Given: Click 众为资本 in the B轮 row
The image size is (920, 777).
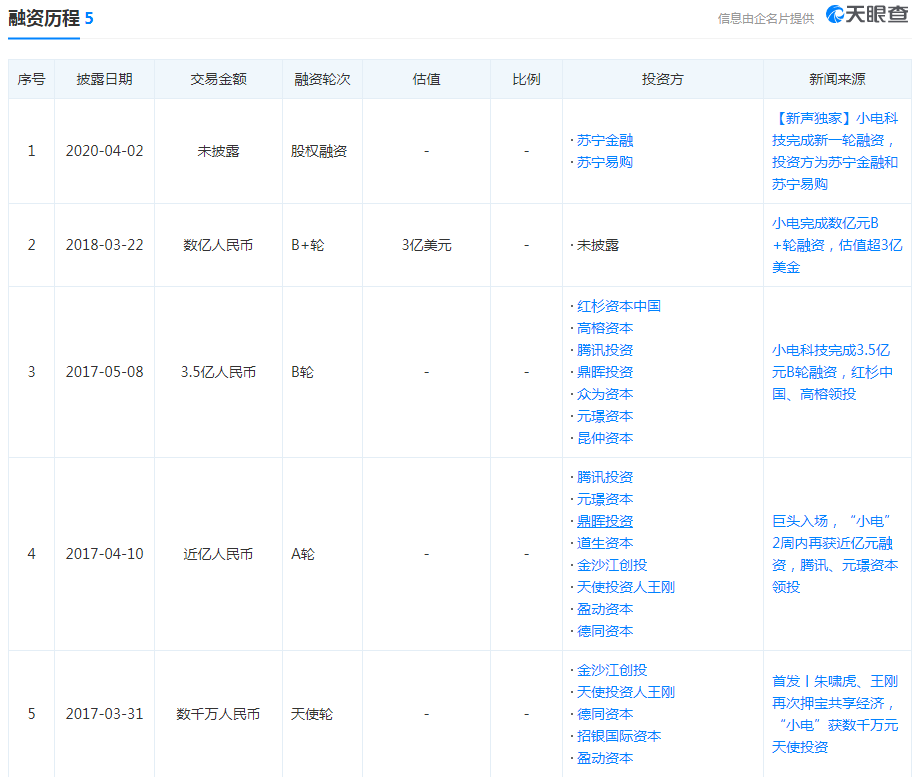Looking at the screenshot, I should coord(604,394).
